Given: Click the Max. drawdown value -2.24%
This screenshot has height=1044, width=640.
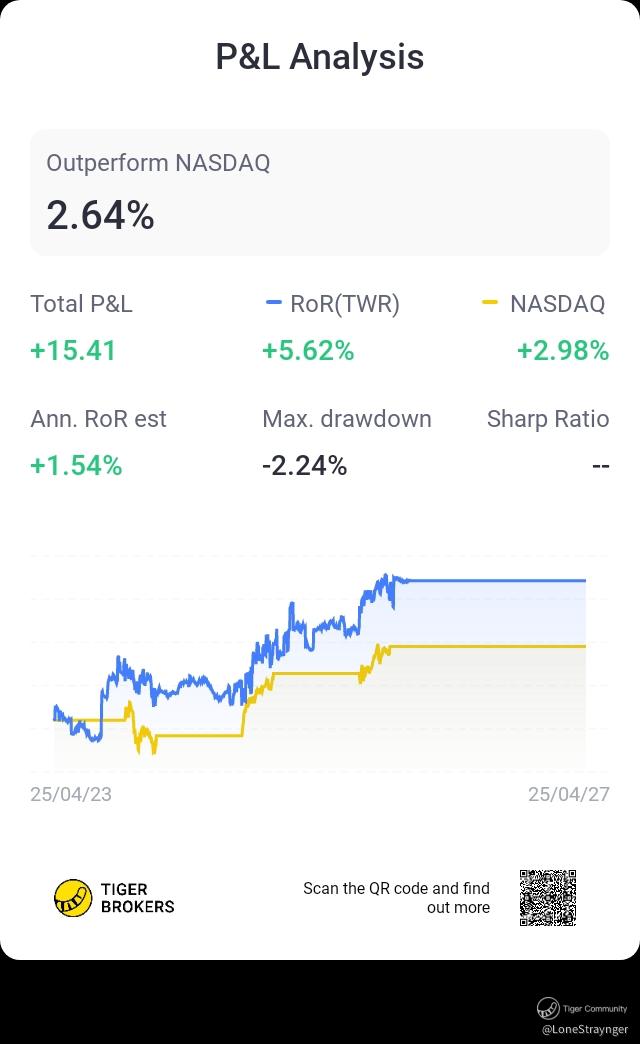Looking at the screenshot, I should click(x=304, y=465).
